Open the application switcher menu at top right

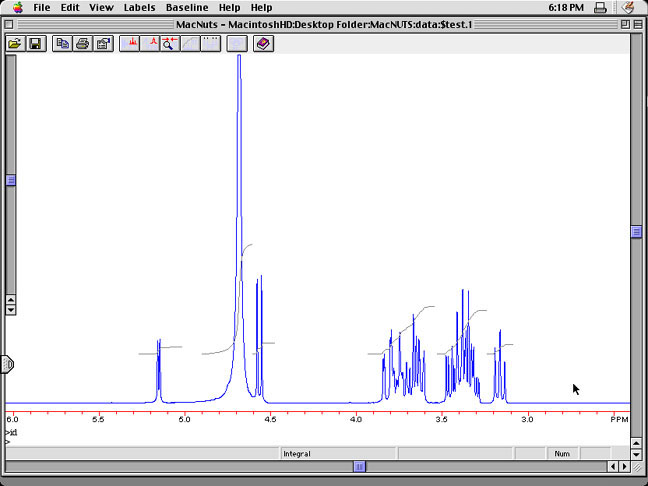[628, 7]
